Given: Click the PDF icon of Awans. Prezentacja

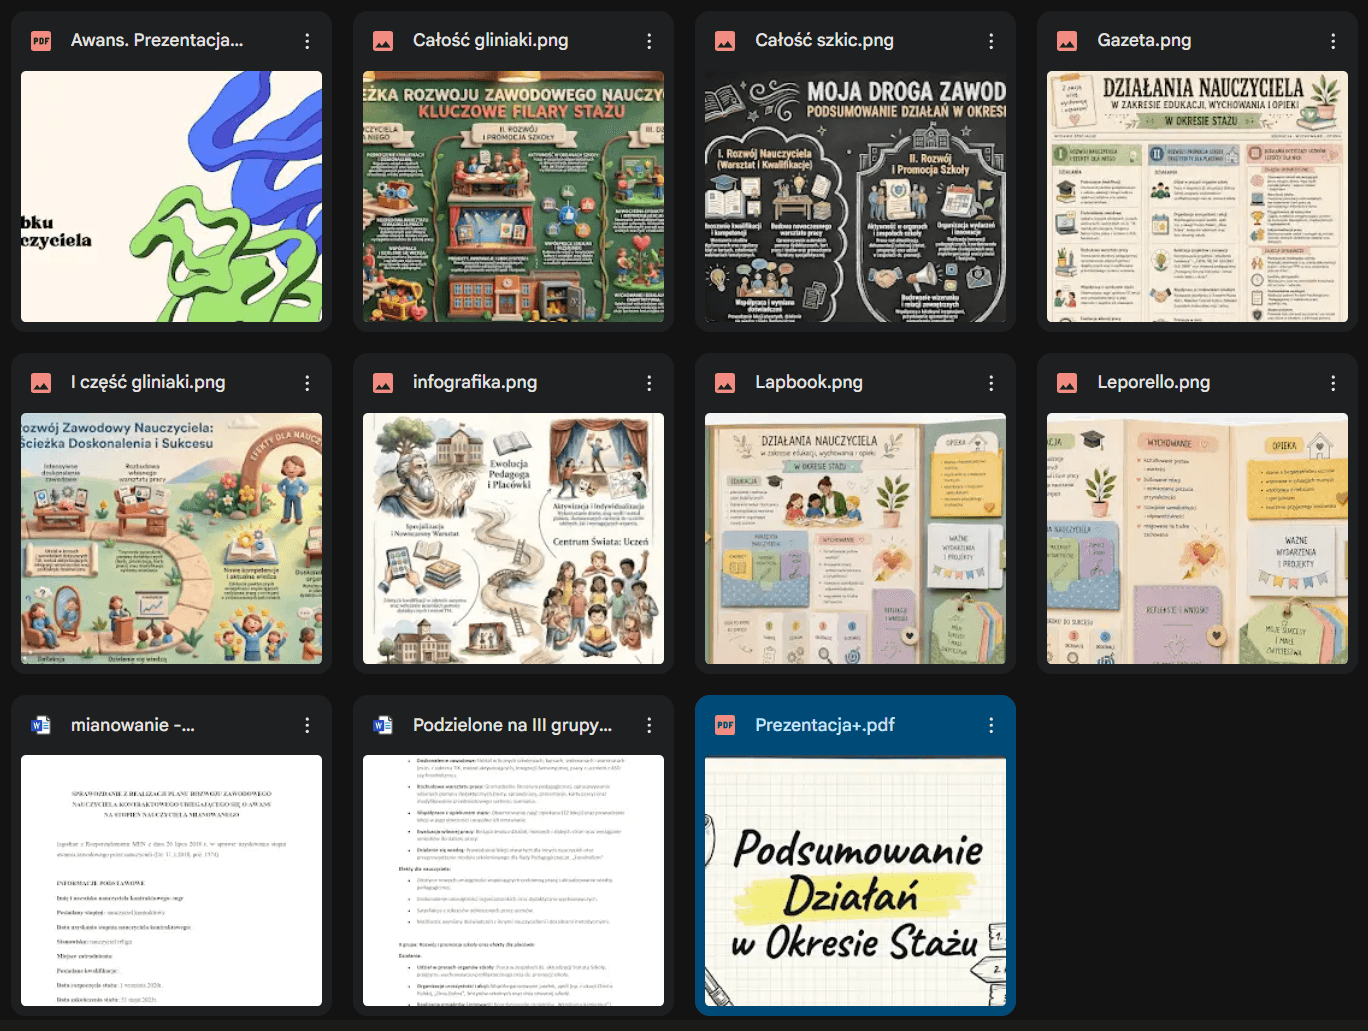Looking at the screenshot, I should point(41,41).
